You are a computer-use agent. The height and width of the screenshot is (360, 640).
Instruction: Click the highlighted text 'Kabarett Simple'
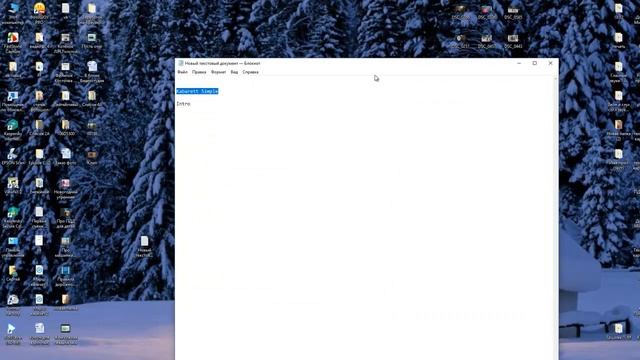click(x=198, y=91)
